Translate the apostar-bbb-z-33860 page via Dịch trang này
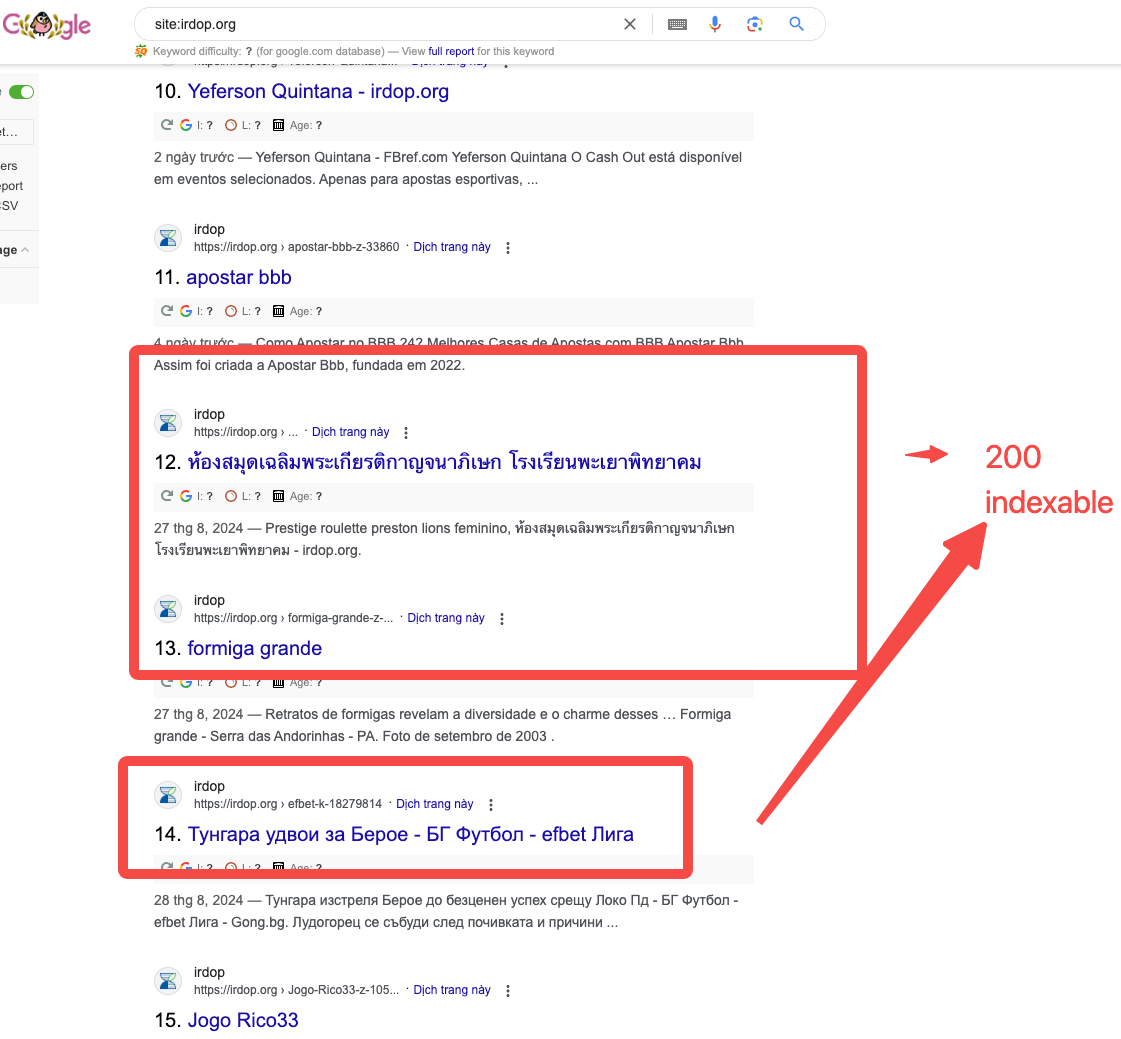The width and height of the screenshot is (1121, 1039). click(452, 247)
